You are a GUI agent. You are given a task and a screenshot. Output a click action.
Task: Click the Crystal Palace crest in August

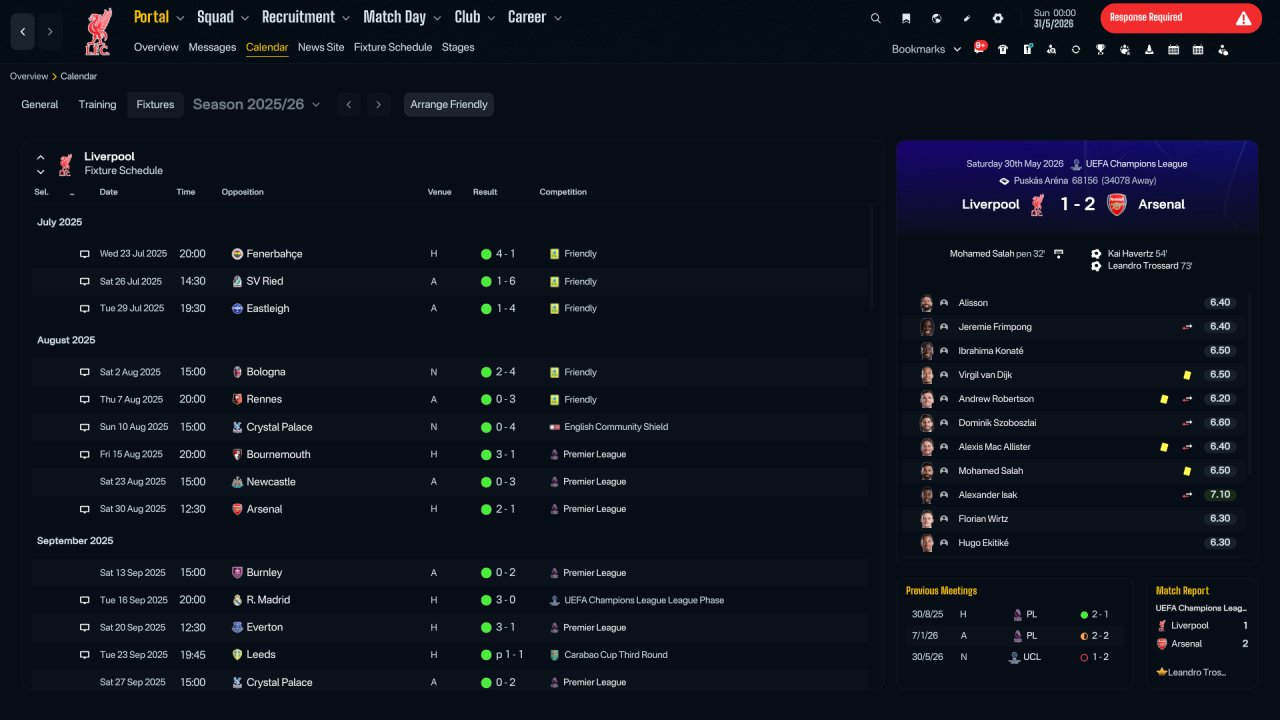point(237,427)
